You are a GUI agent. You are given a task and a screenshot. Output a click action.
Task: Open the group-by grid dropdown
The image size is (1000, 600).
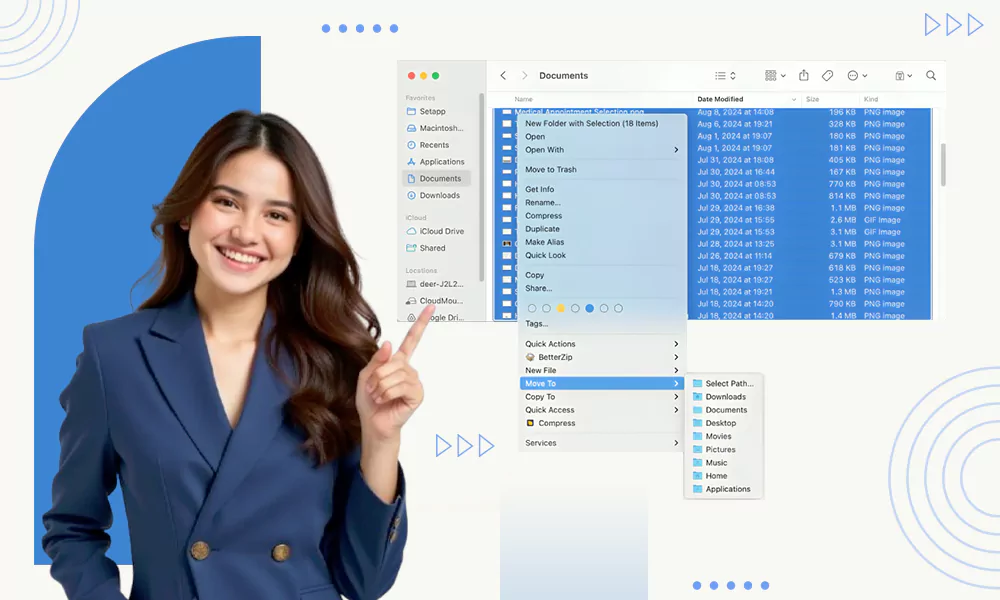775,75
